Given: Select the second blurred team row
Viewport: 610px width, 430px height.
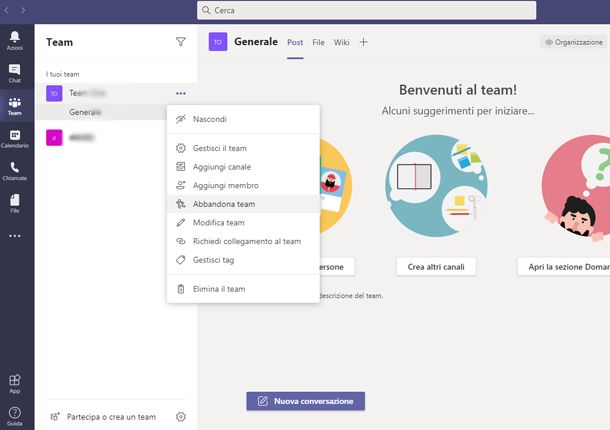Looking at the screenshot, I should tap(115, 137).
